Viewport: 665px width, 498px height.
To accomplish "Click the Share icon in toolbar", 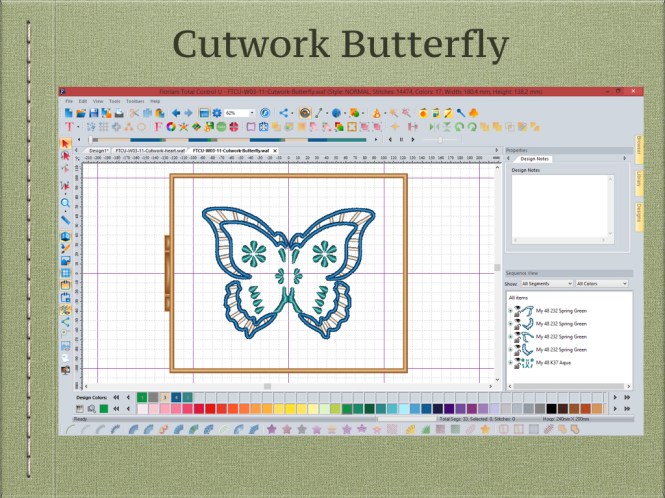I will click(284, 113).
